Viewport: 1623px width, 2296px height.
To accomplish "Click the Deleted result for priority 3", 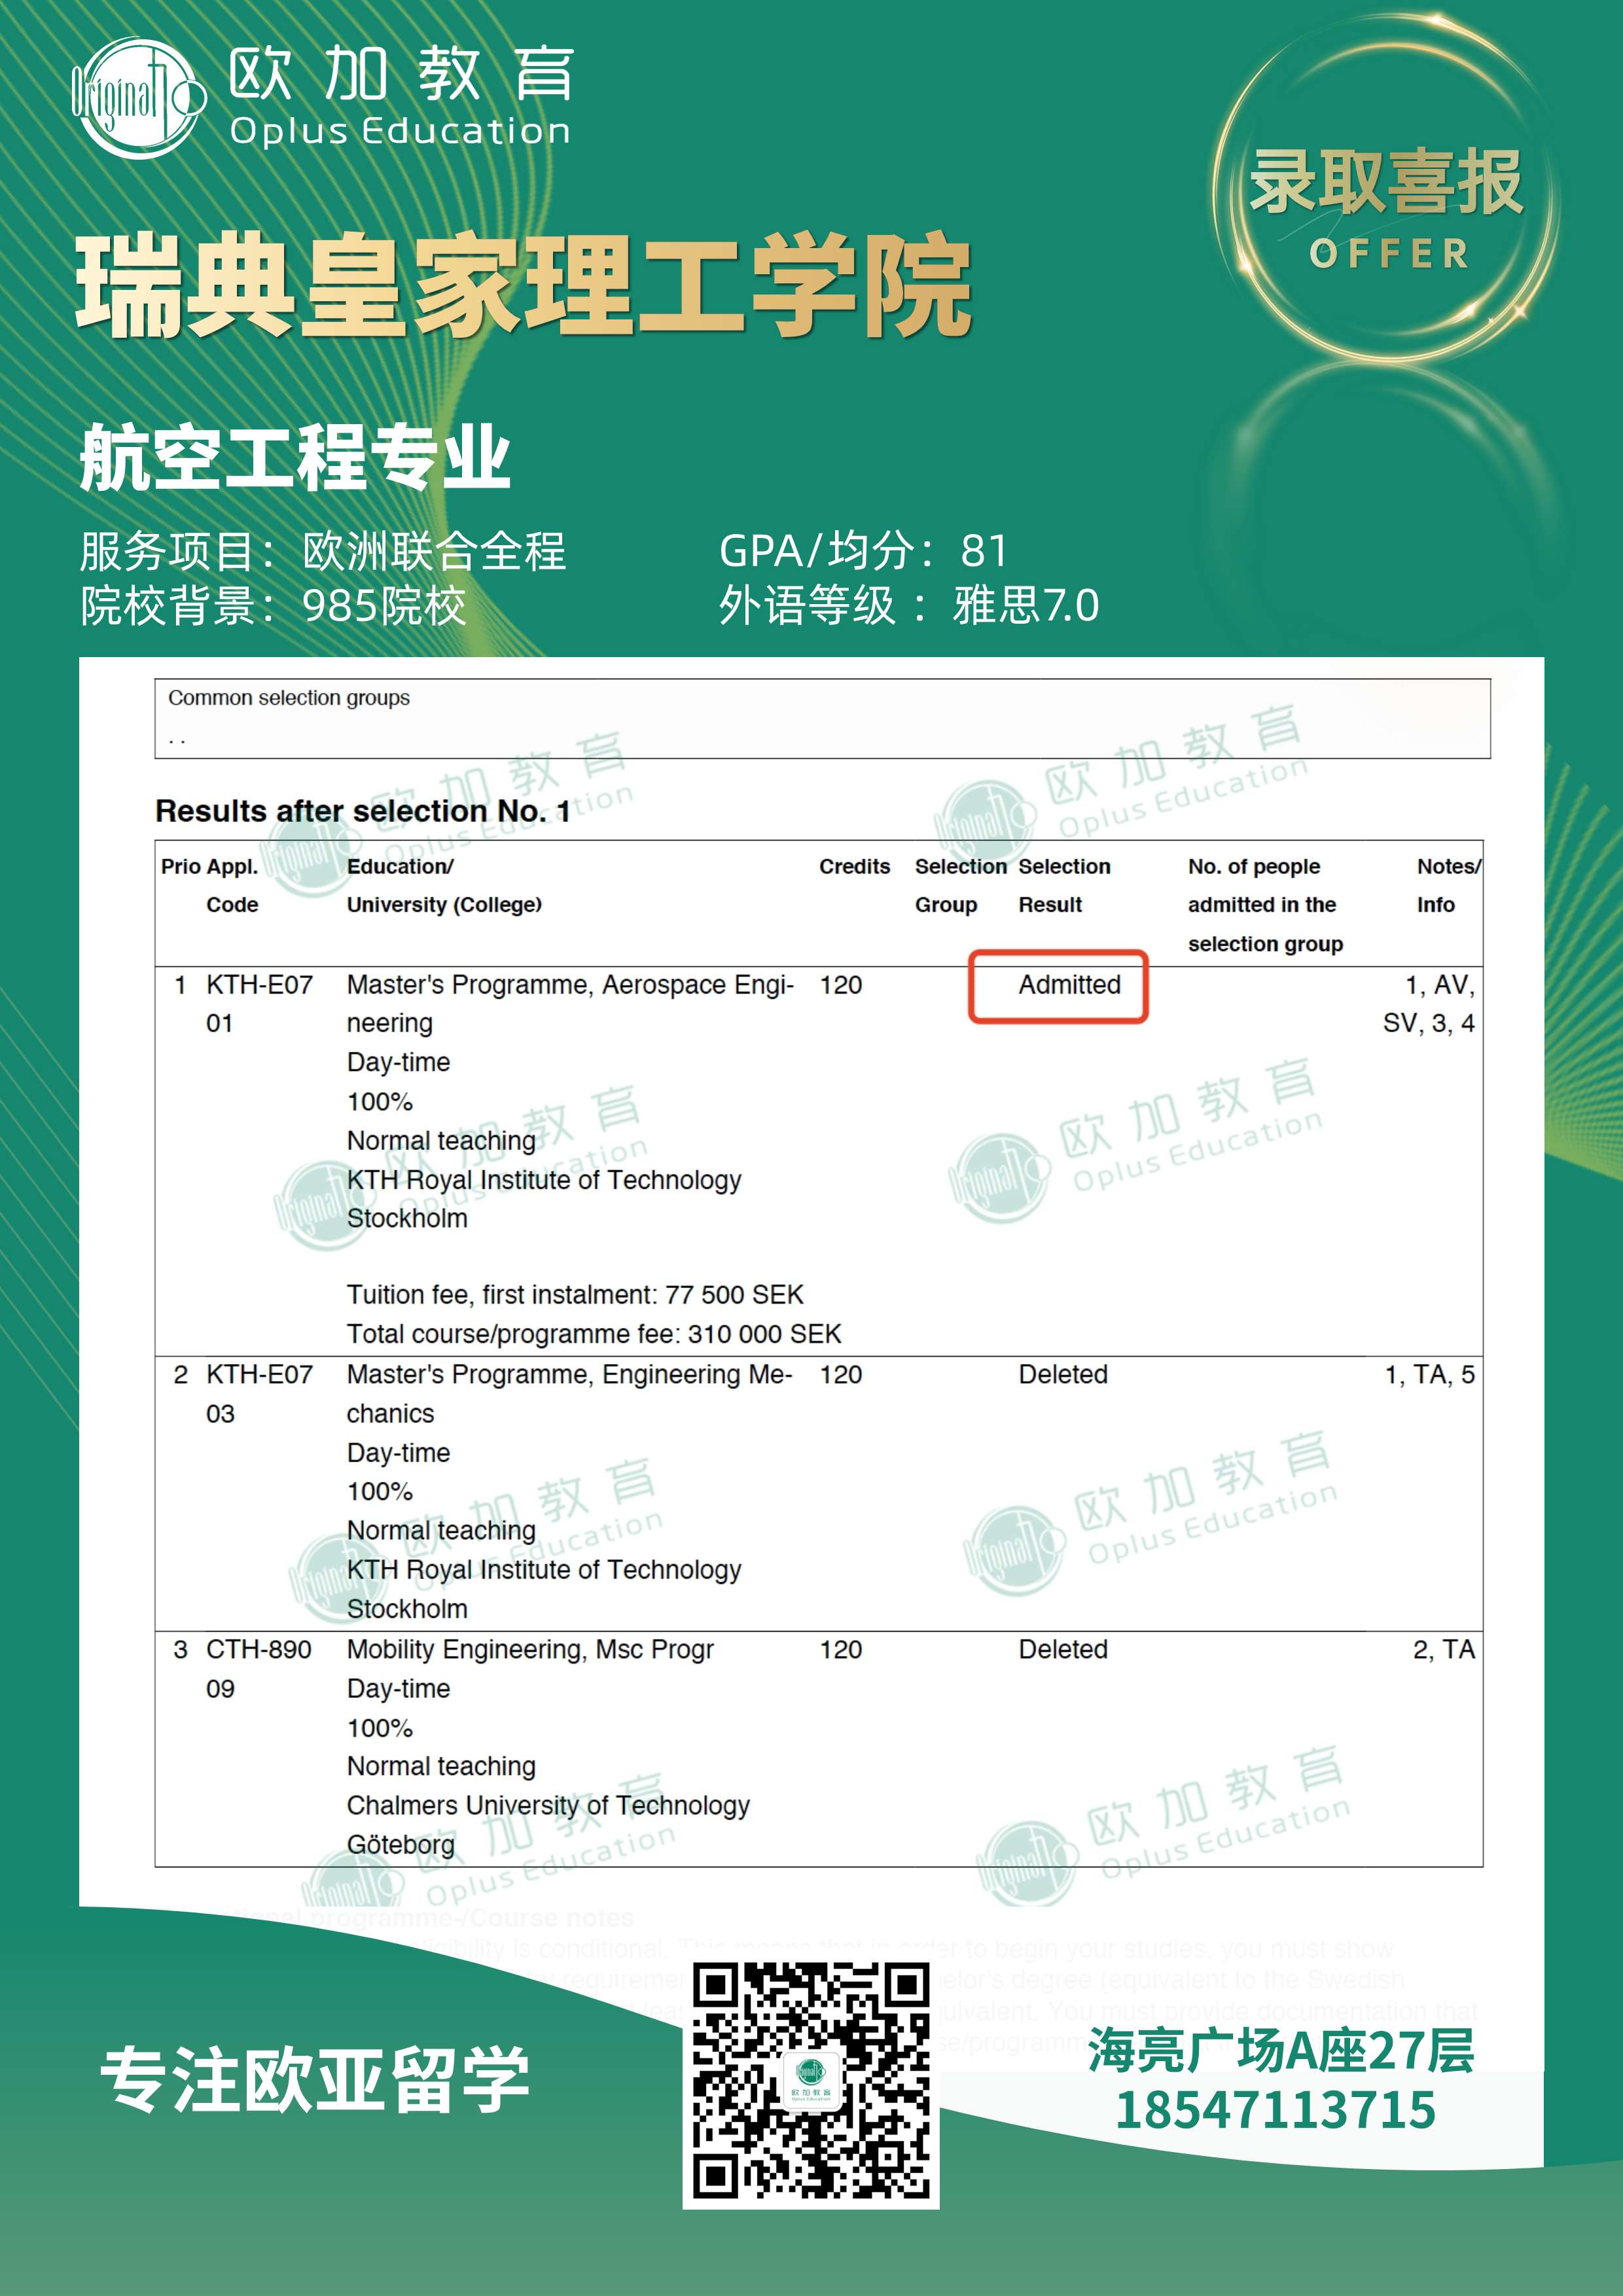I will click(x=1063, y=1650).
